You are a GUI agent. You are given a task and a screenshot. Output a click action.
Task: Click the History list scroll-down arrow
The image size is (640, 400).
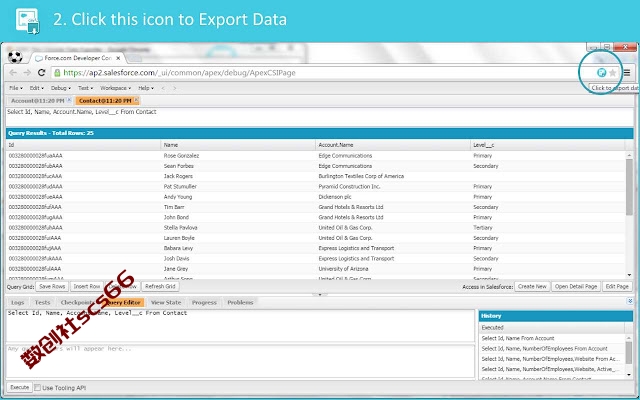tap(629, 374)
